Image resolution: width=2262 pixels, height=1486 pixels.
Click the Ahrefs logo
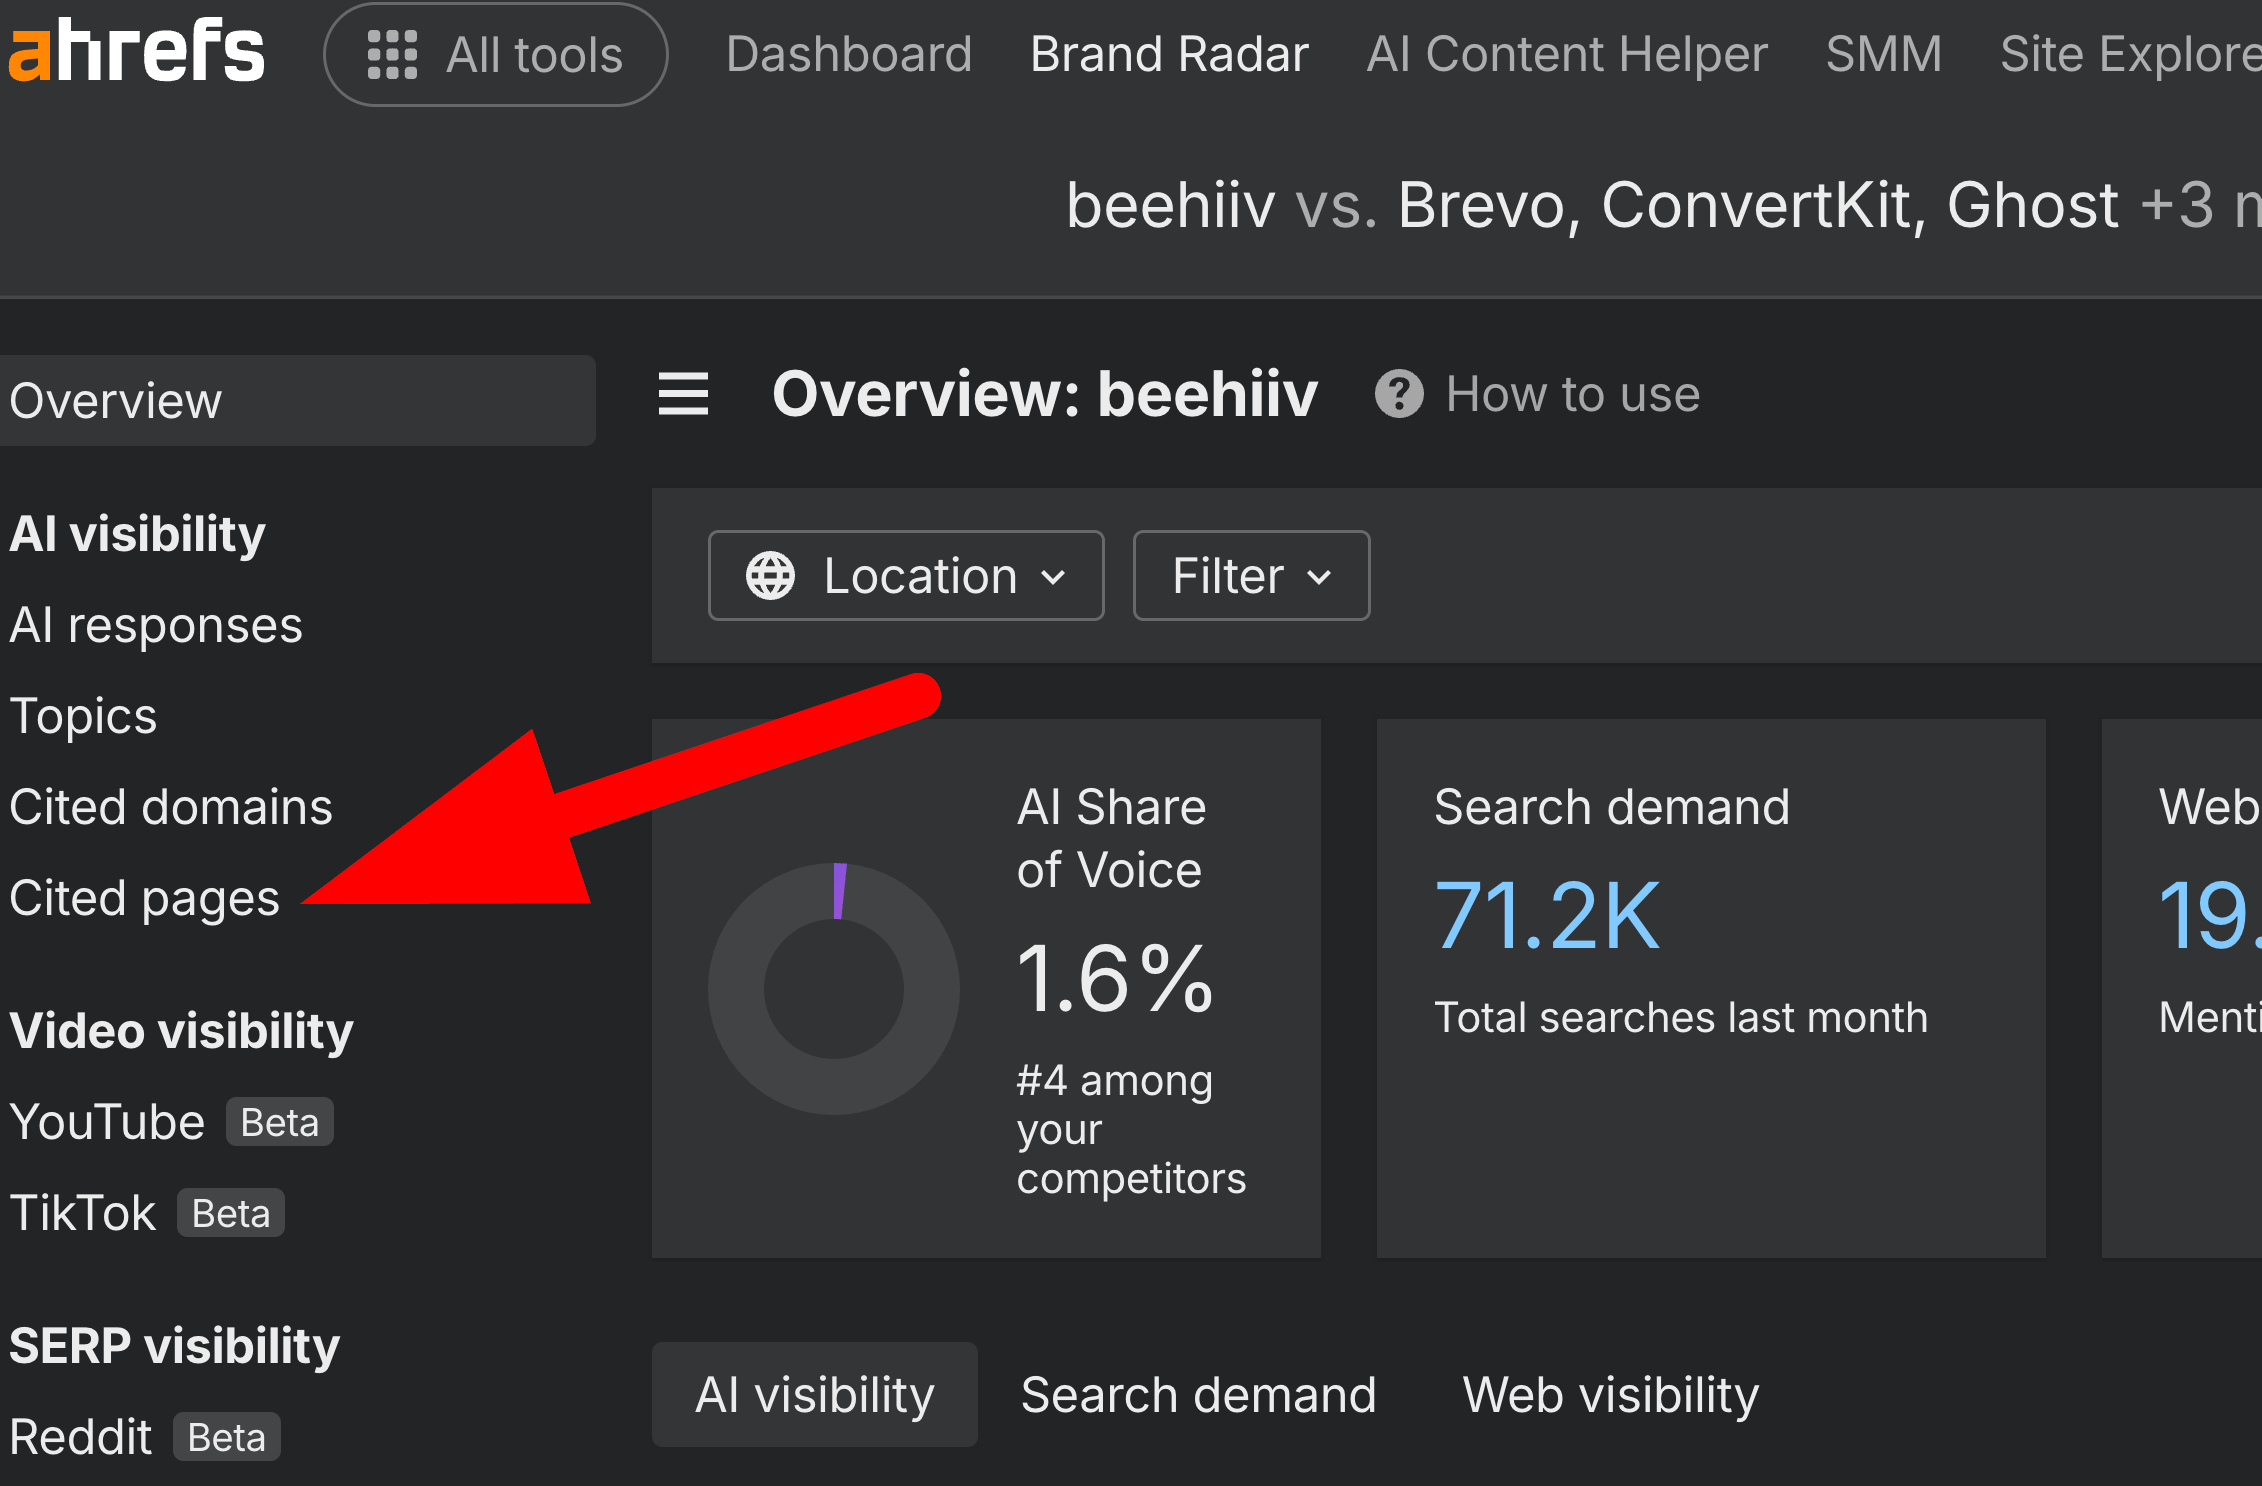click(x=136, y=52)
